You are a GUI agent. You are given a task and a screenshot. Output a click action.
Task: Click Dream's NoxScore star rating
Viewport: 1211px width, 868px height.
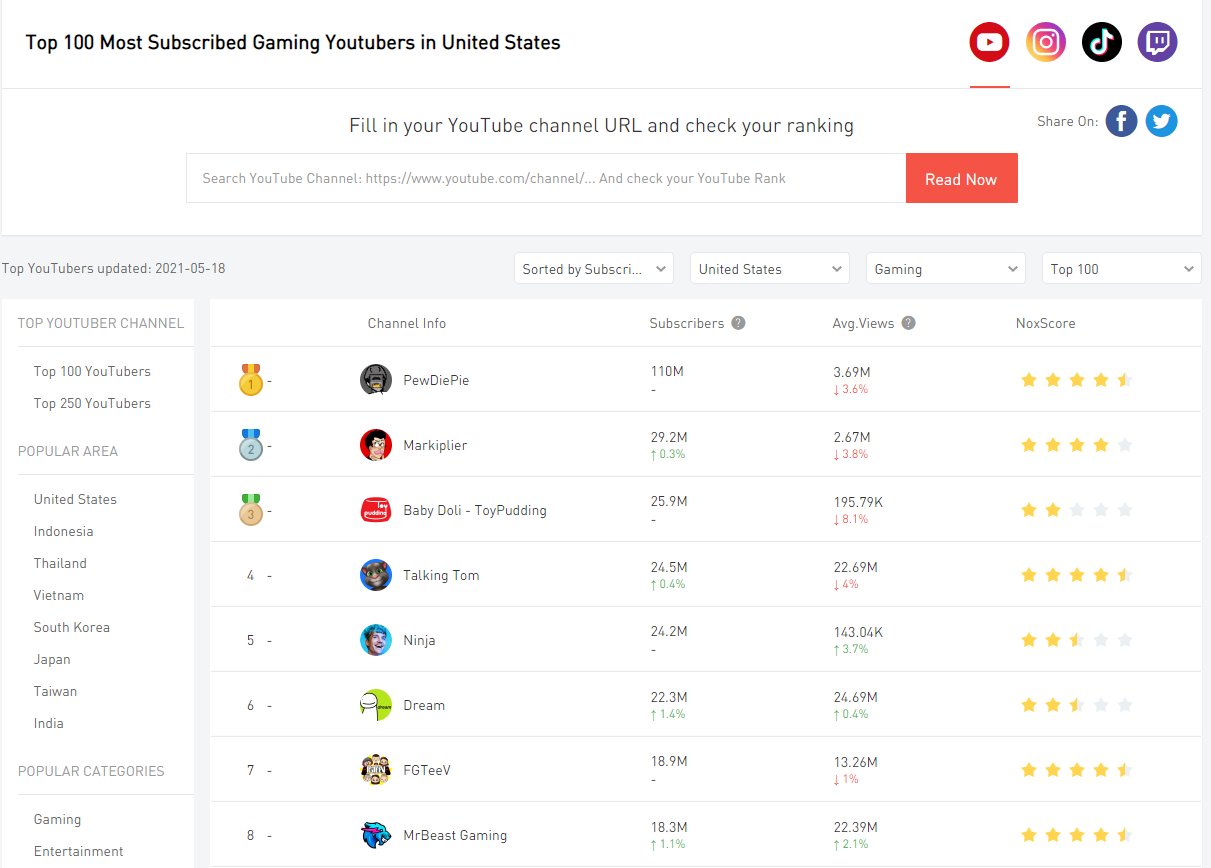tap(1076, 705)
